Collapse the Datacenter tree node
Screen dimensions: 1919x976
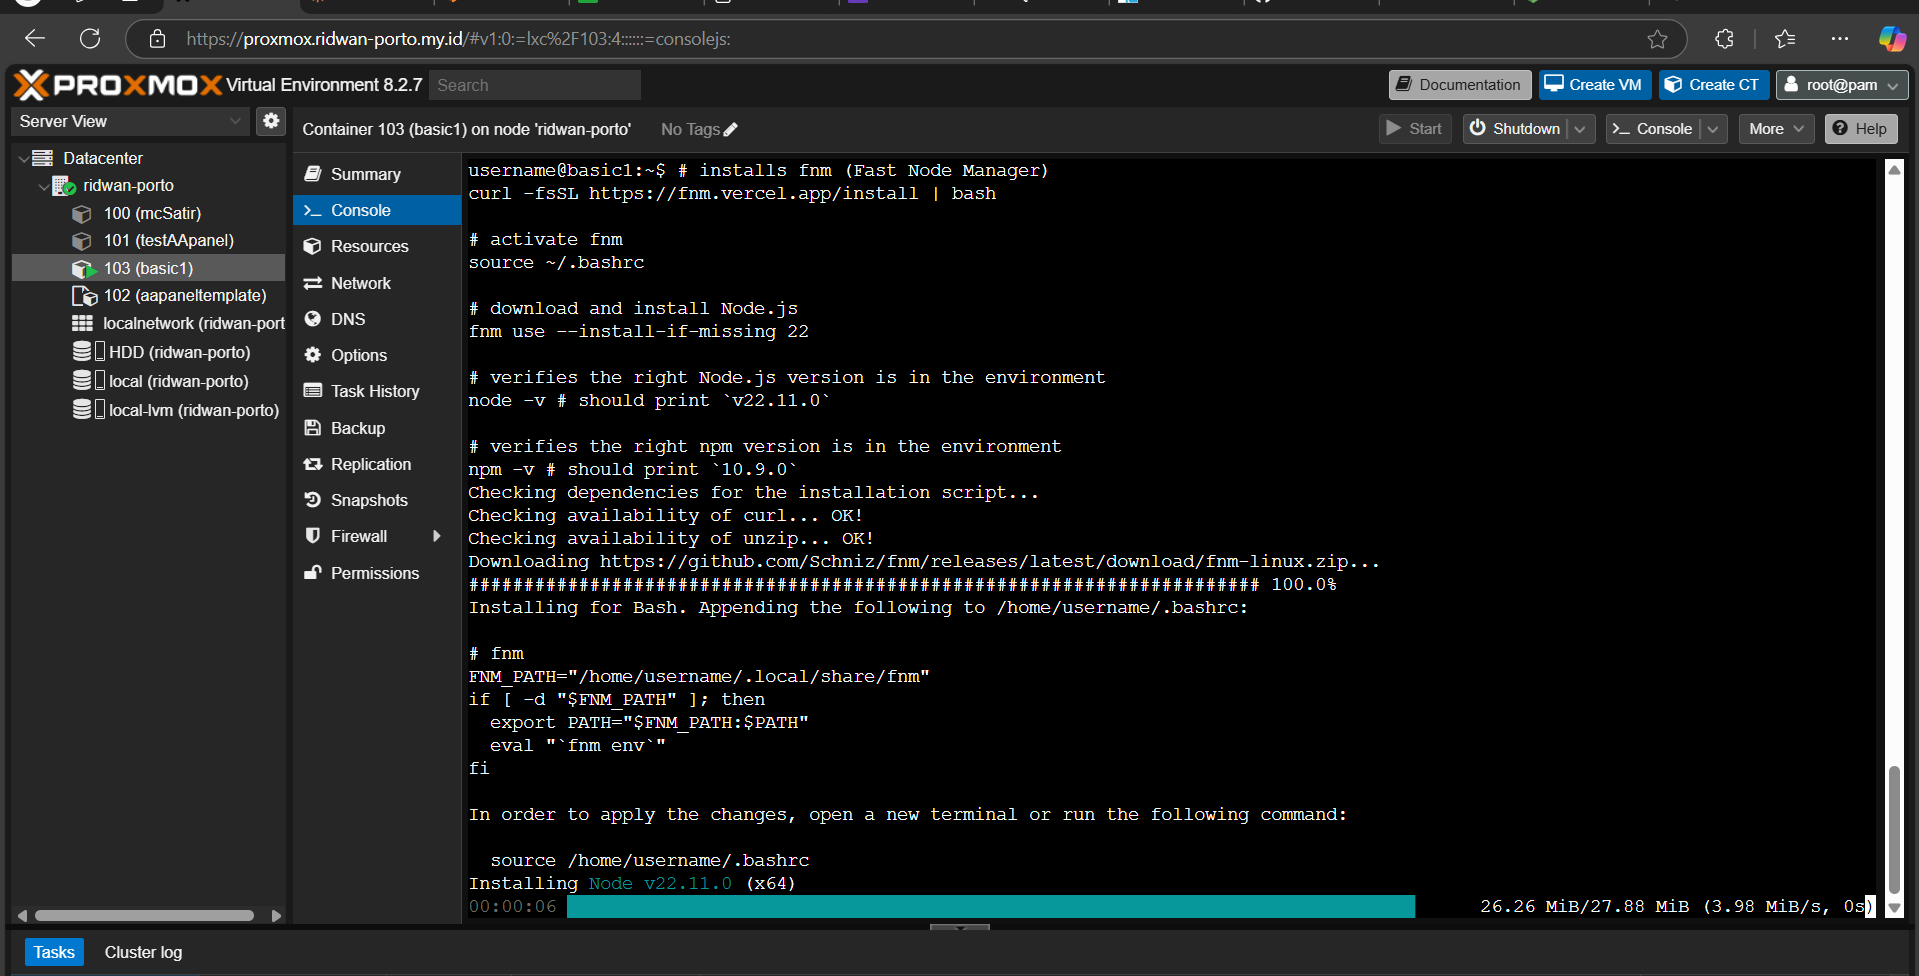22,157
